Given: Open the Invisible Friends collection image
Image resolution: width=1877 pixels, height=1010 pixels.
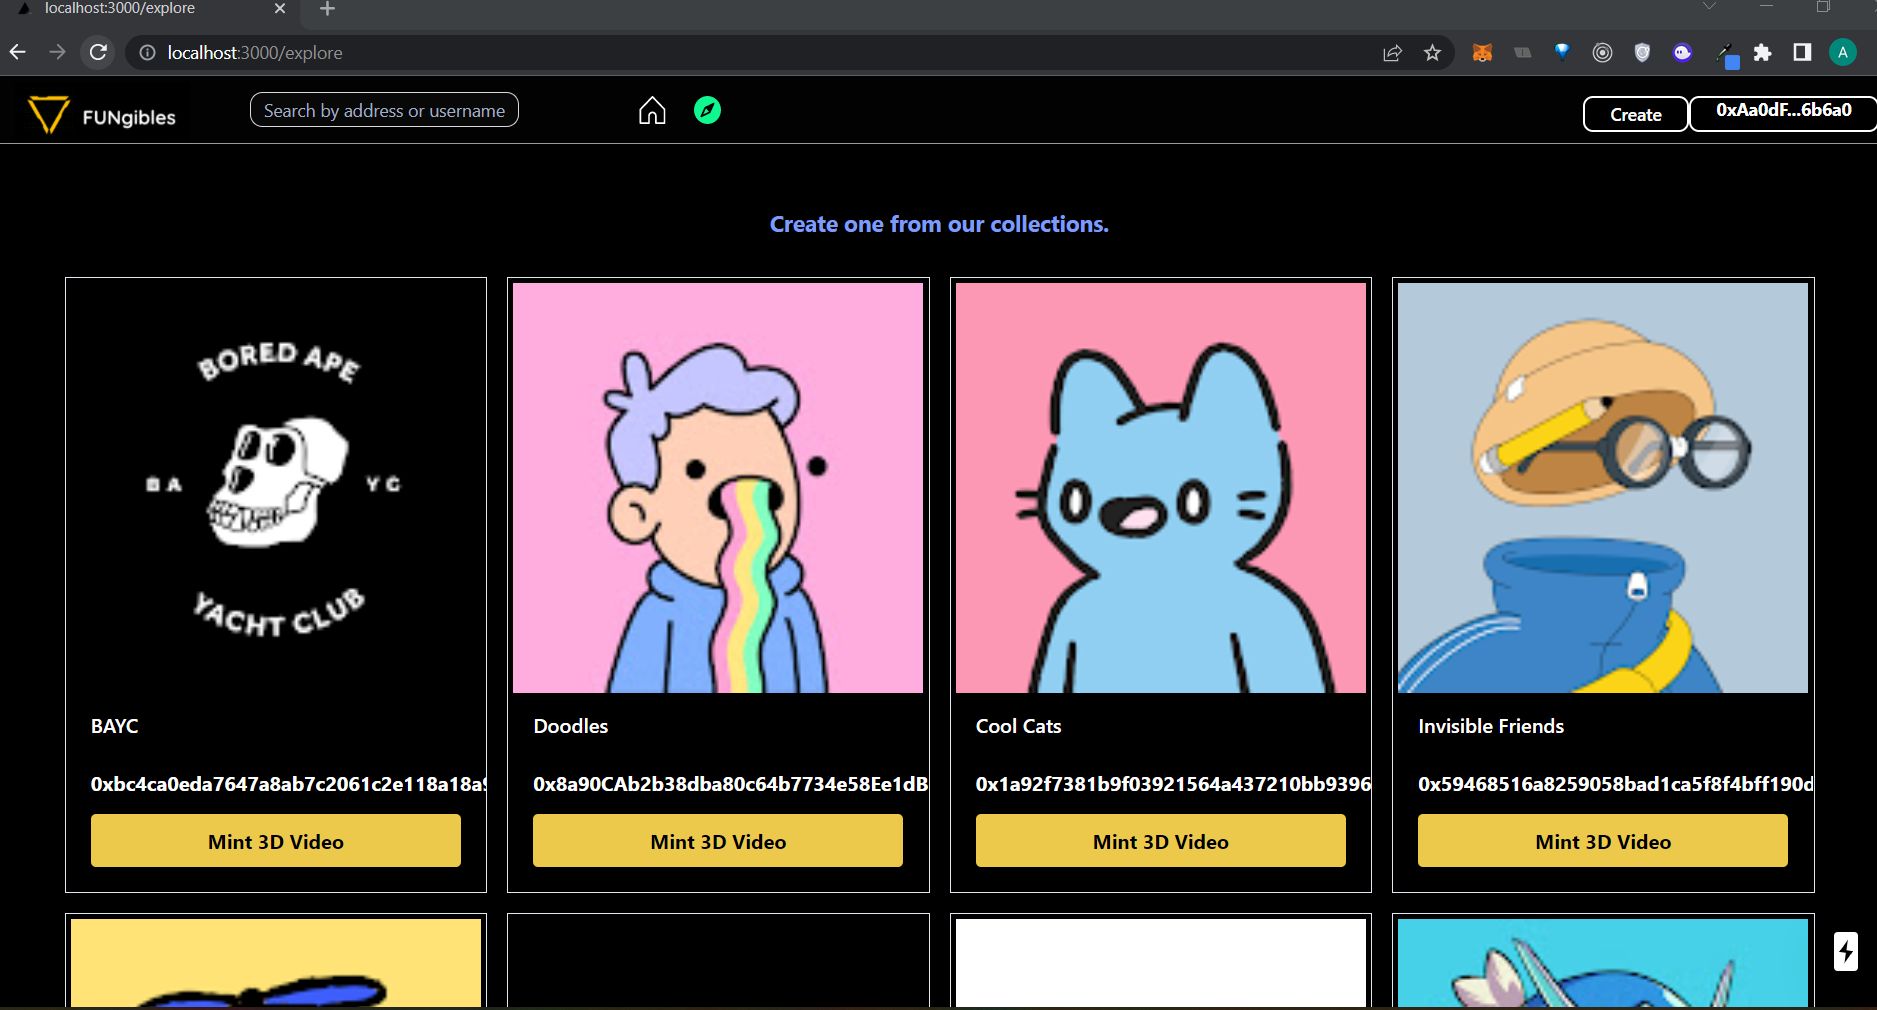Looking at the screenshot, I should click(1603, 488).
